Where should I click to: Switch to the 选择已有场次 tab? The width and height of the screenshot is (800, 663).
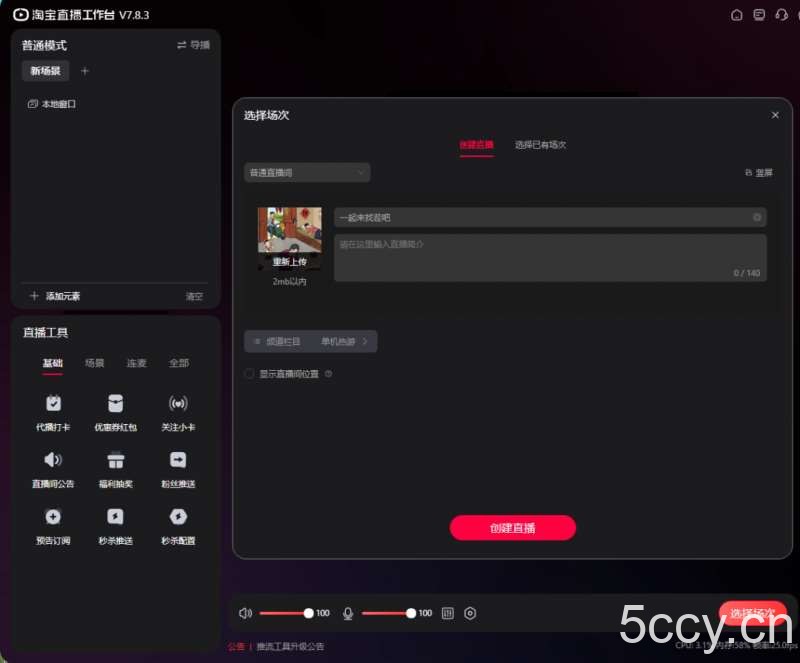tap(540, 145)
